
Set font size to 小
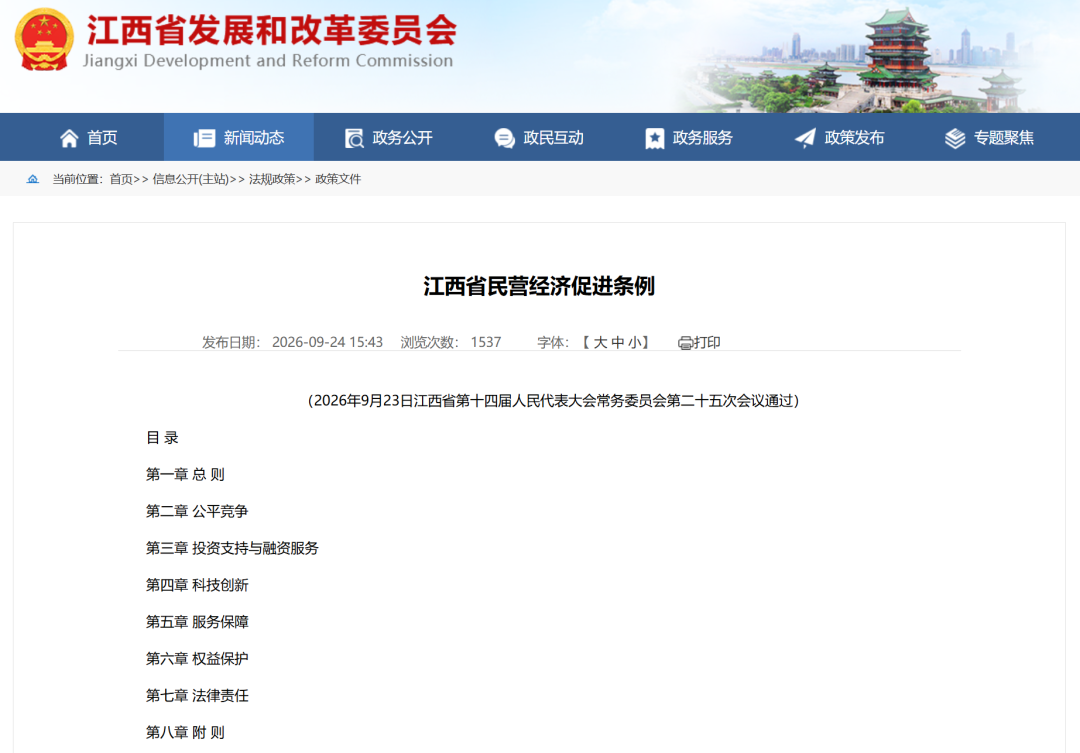click(x=634, y=342)
